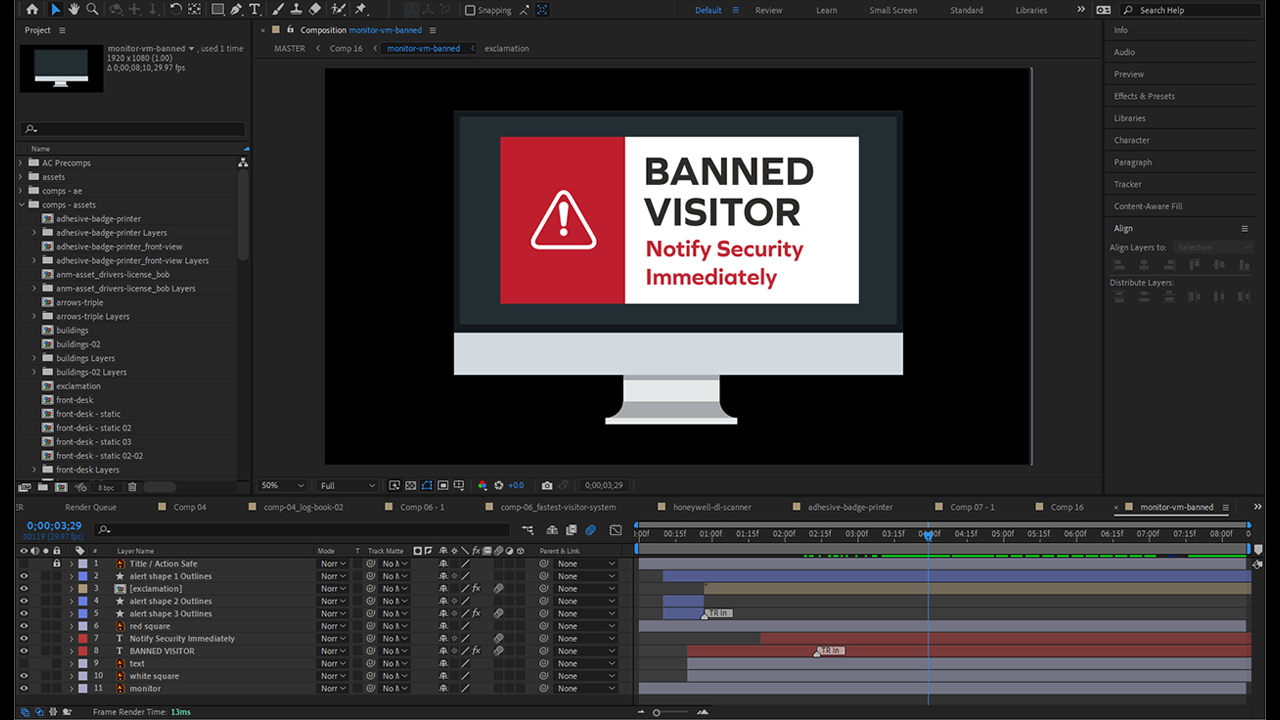Click Comp 16 in the breadcrumb navigator
This screenshot has height=720, width=1280.
click(346, 48)
